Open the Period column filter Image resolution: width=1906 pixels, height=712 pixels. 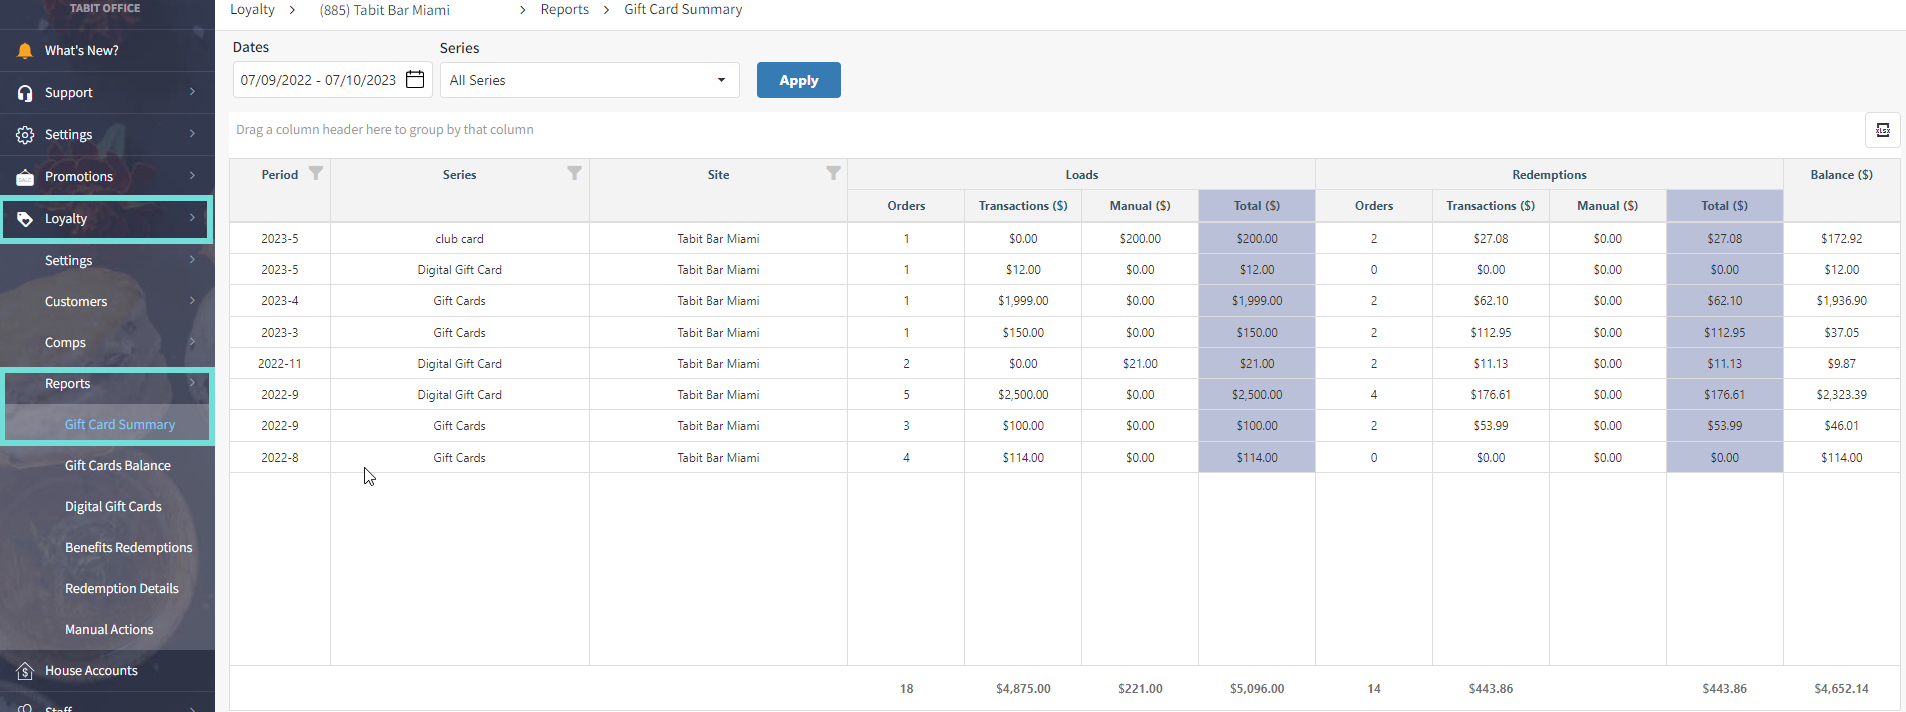(x=316, y=174)
